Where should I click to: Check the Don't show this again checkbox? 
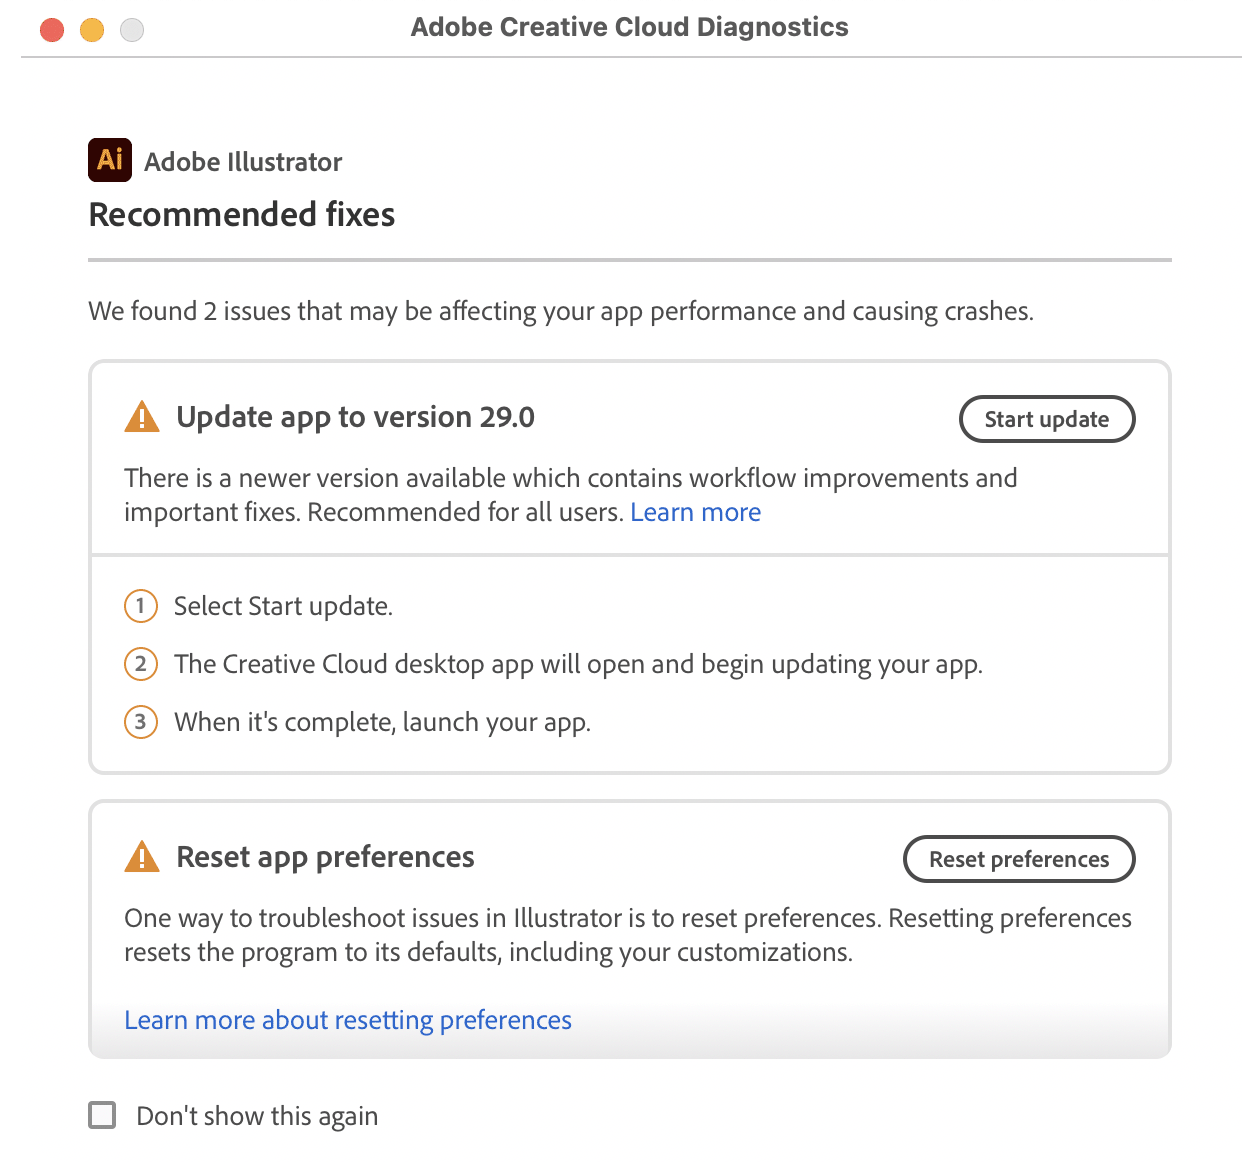(x=102, y=1115)
